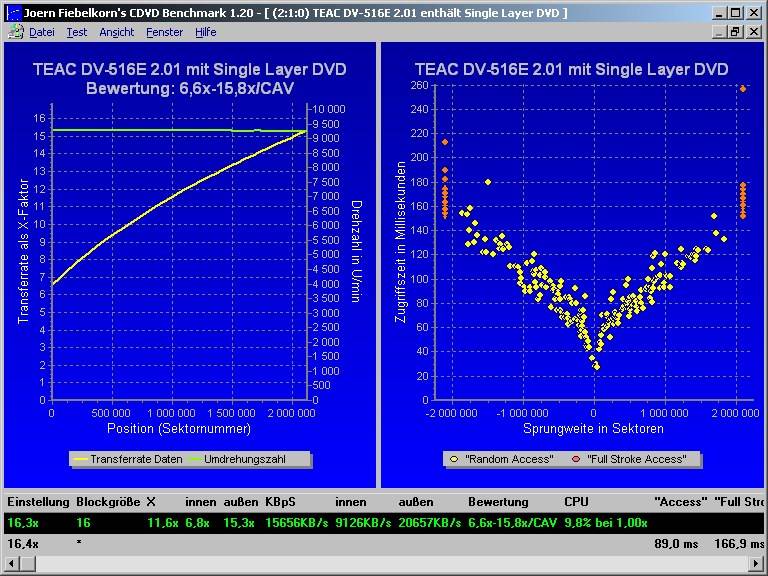Viewport: 768px width, 576px height.
Task: Click the "Access" column header
Action: pyautogui.click(x=681, y=502)
